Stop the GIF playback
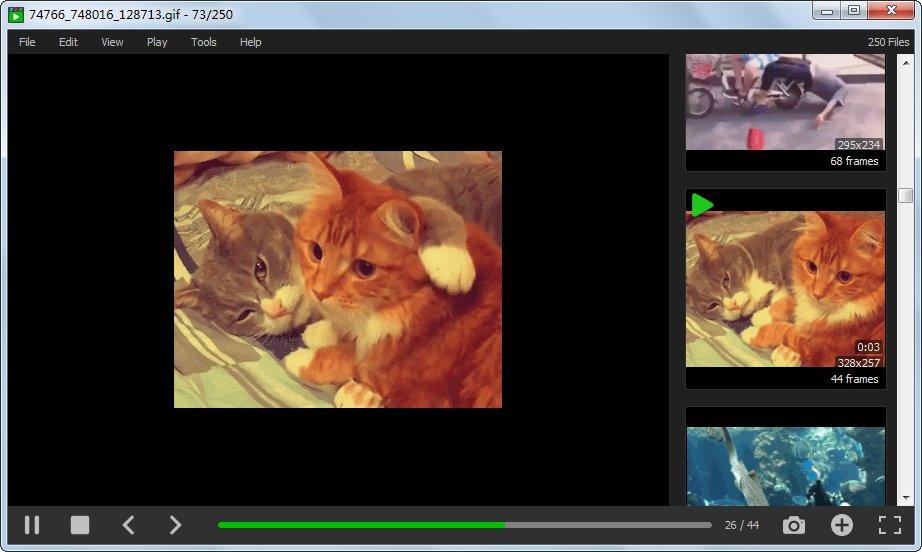This screenshot has width=922, height=552. pyautogui.click(x=79, y=525)
